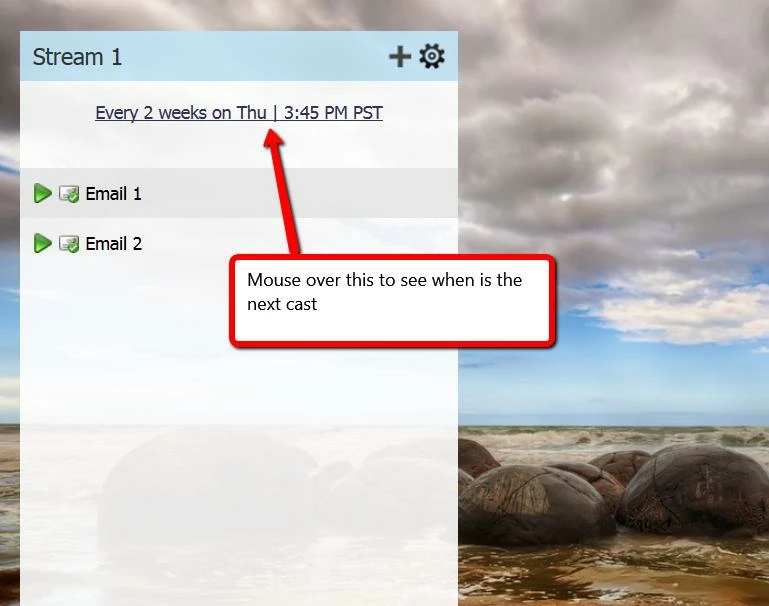Click the Stream 1 title text

[77, 57]
